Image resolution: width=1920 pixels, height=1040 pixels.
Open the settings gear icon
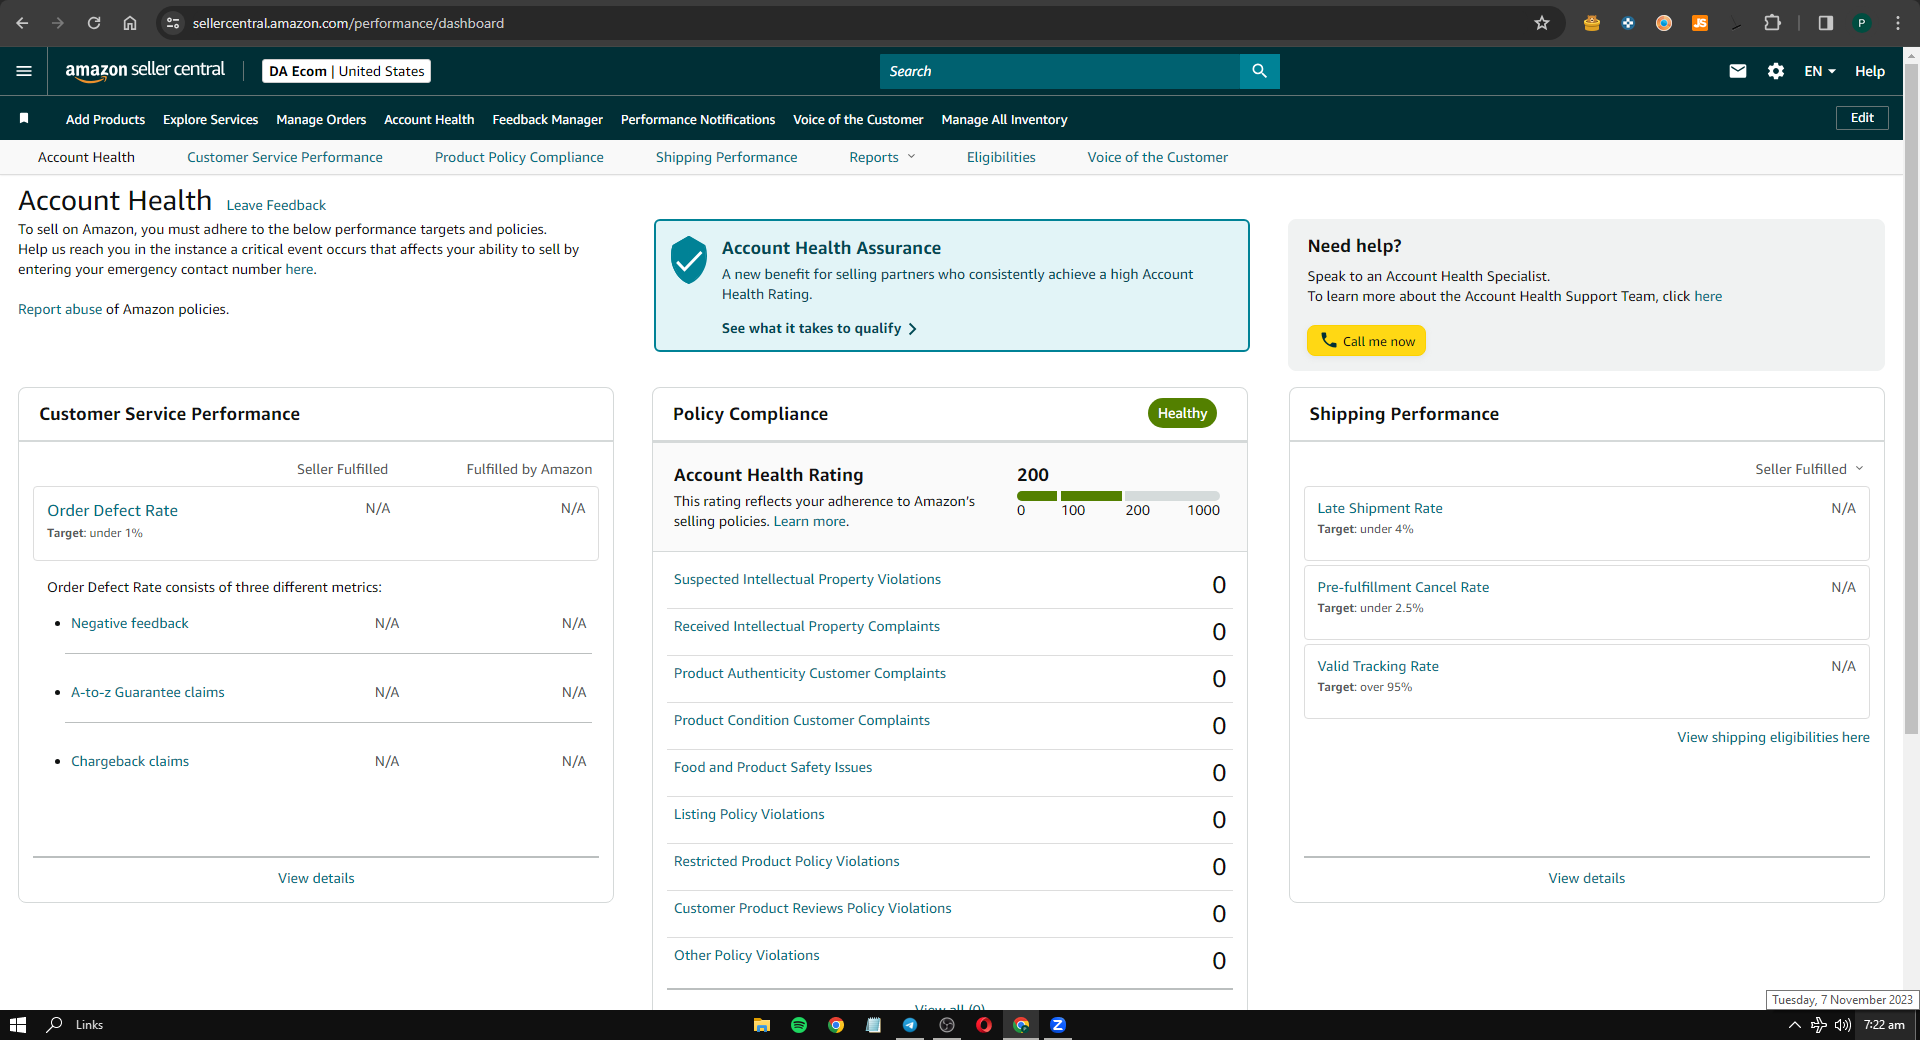pos(1776,71)
